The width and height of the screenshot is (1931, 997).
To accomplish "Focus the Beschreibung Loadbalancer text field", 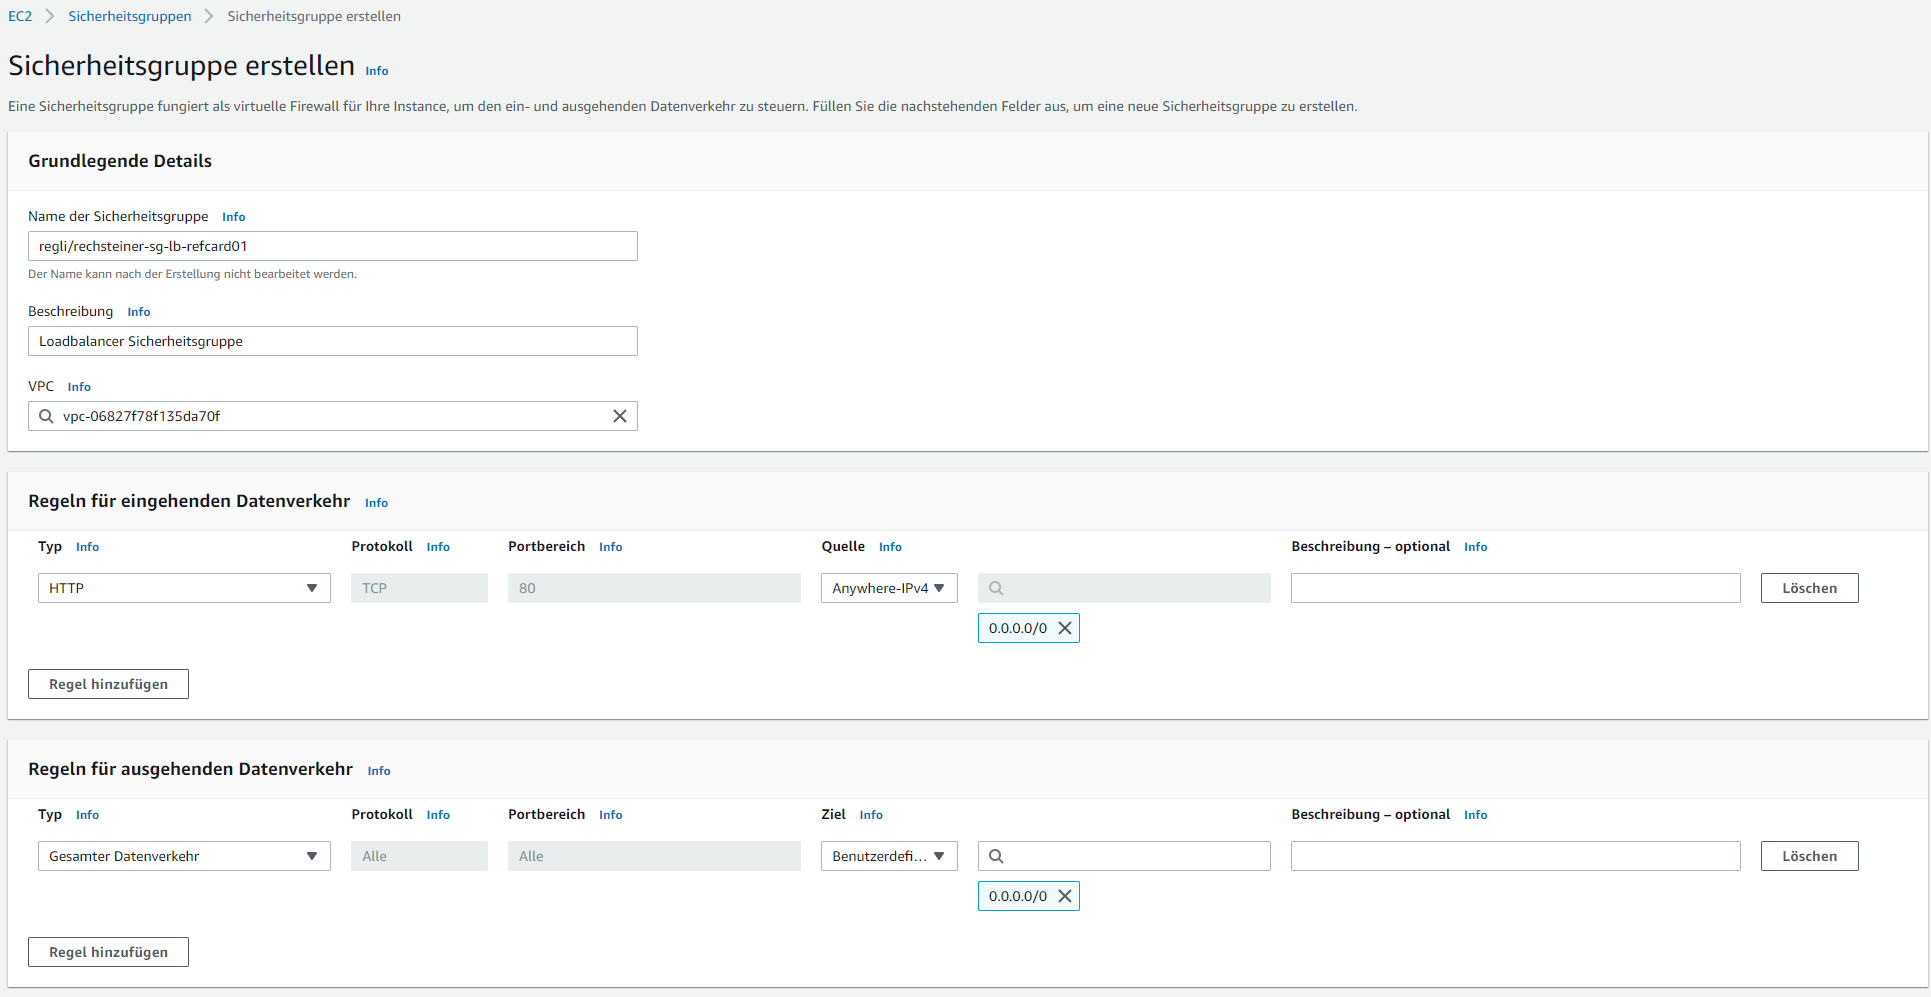I will coord(332,341).
